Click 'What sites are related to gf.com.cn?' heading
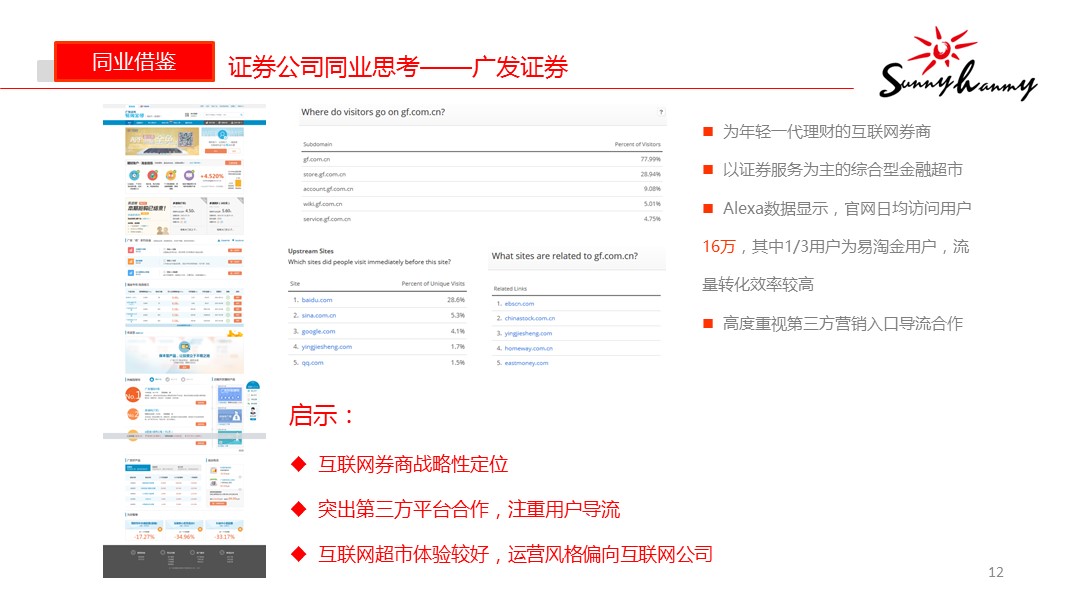Viewport: 1067px width, 600px height. click(565, 256)
